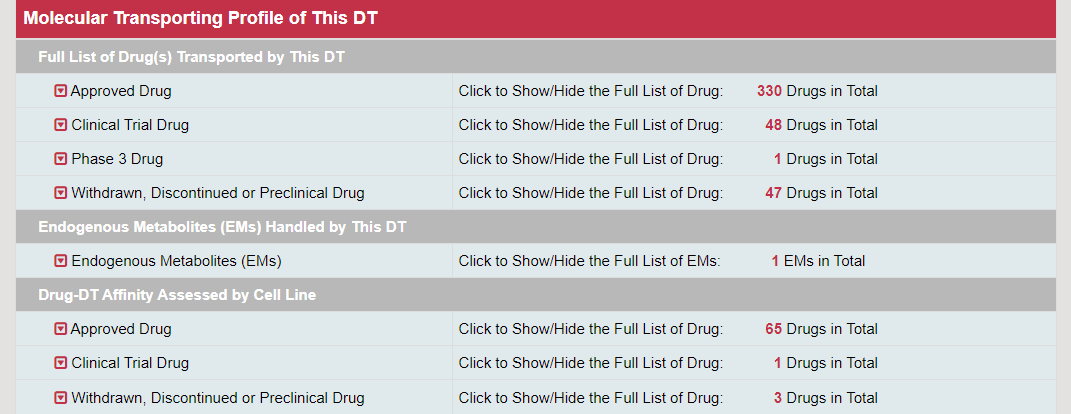This screenshot has width=1071, height=414.
Task: Click red arrow icon beside Endogenous Metabolites (EMs)
Action: click(x=61, y=261)
